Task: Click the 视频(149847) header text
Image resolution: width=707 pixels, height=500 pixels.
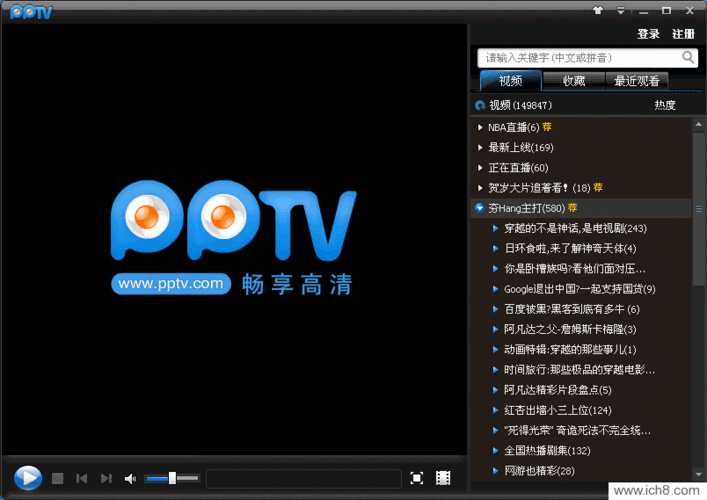Action: tap(520, 106)
